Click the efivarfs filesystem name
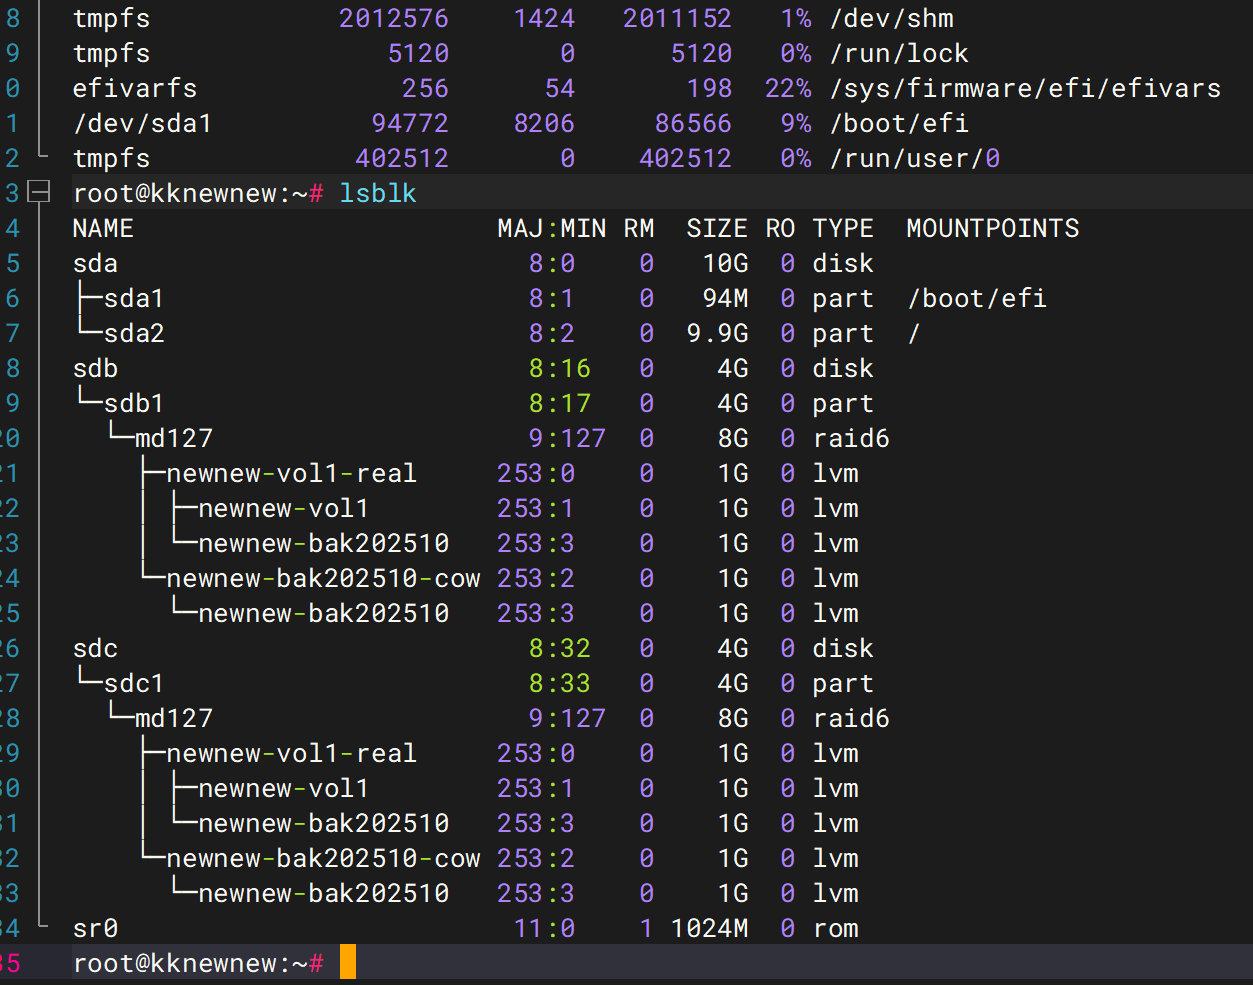 tap(135, 88)
